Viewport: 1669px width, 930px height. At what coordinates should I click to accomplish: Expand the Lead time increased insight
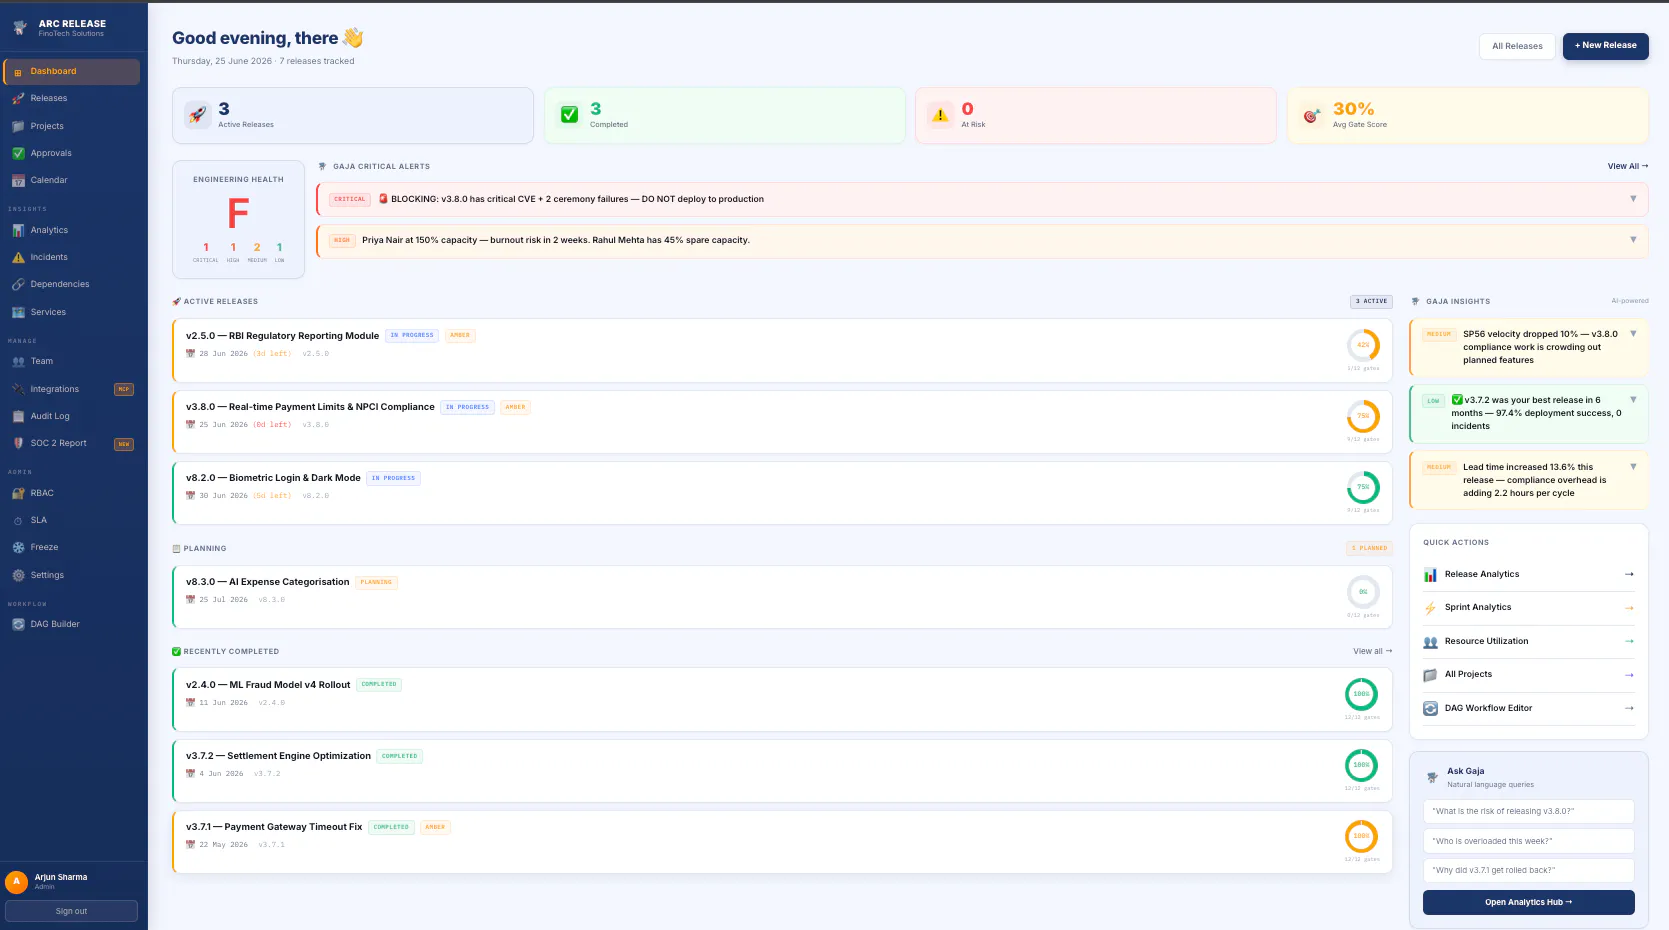pos(1633,467)
